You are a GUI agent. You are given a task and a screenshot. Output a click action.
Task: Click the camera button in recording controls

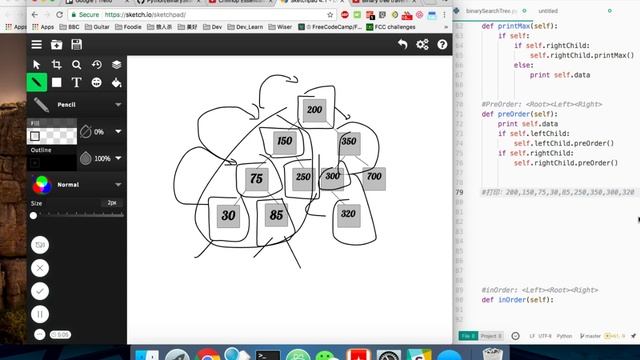point(40,245)
